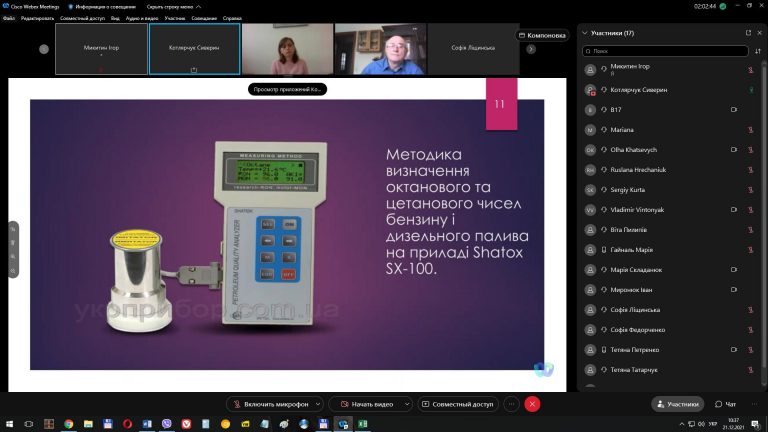Viewport: 768px width, 432px height.
Task: Select Софія Ляшинська video tile
Action: point(473,49)
